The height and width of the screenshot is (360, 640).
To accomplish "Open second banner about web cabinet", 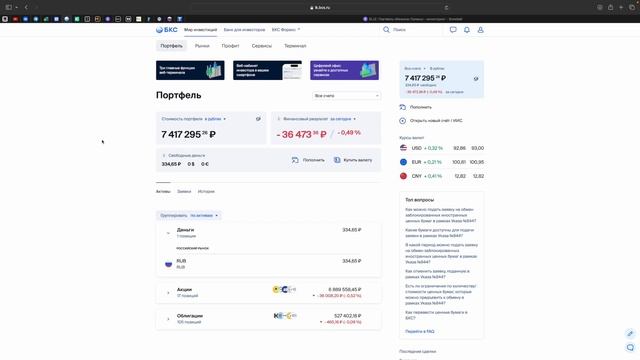I will [267, 70].
